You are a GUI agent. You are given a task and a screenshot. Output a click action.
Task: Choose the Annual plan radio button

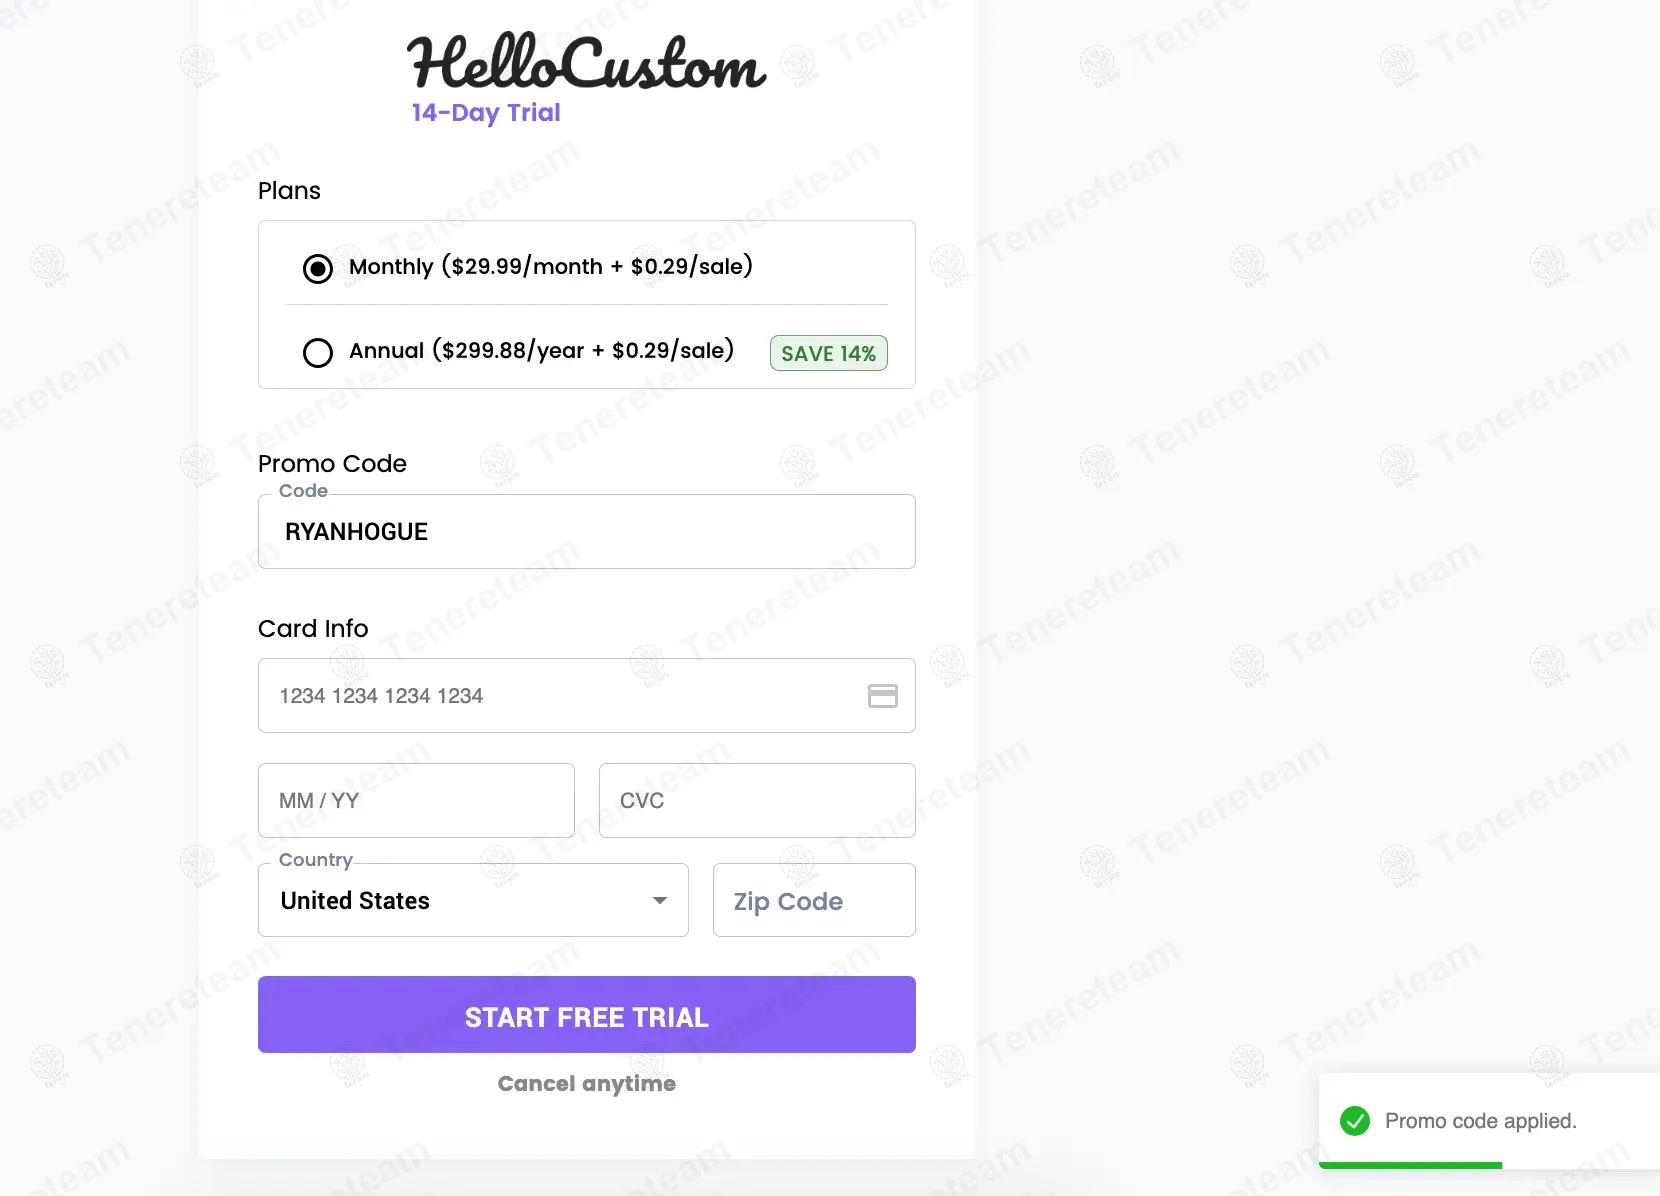tap(318, 352)
